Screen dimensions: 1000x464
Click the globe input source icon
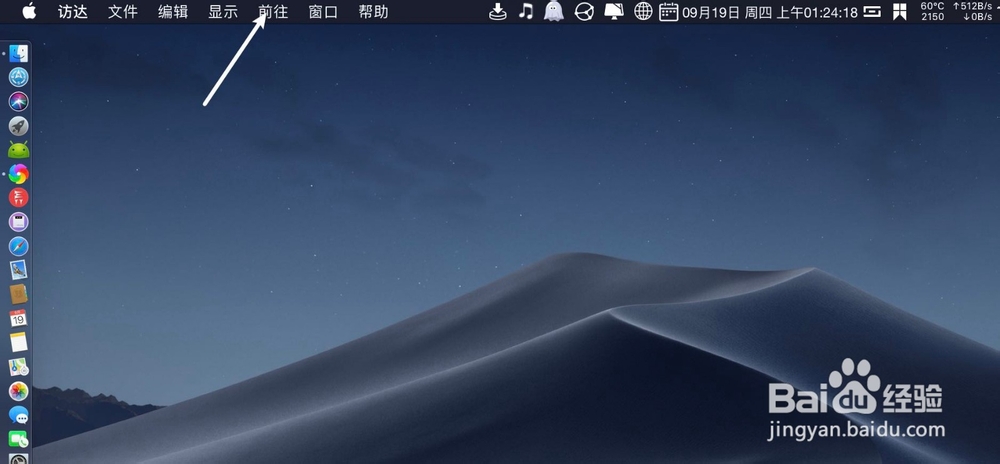click(x=643, y=11)
